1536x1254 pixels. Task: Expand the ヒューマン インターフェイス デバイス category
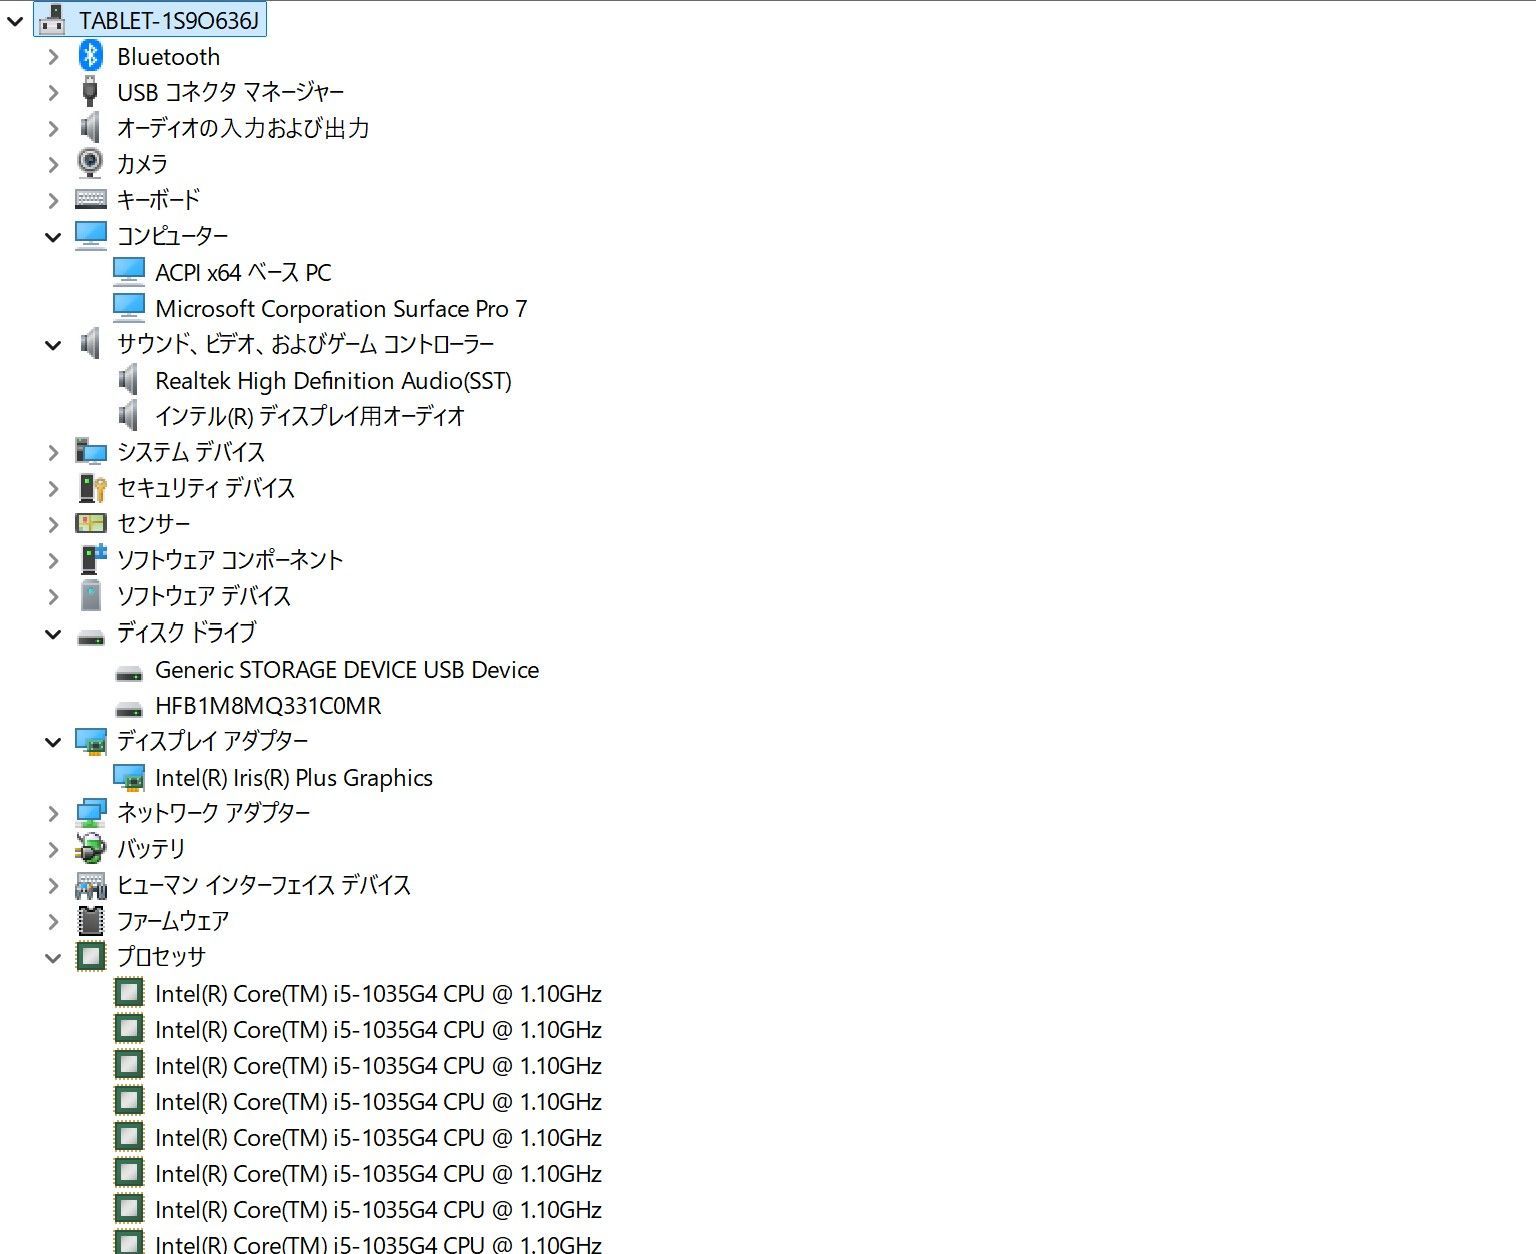click(53, 886)
